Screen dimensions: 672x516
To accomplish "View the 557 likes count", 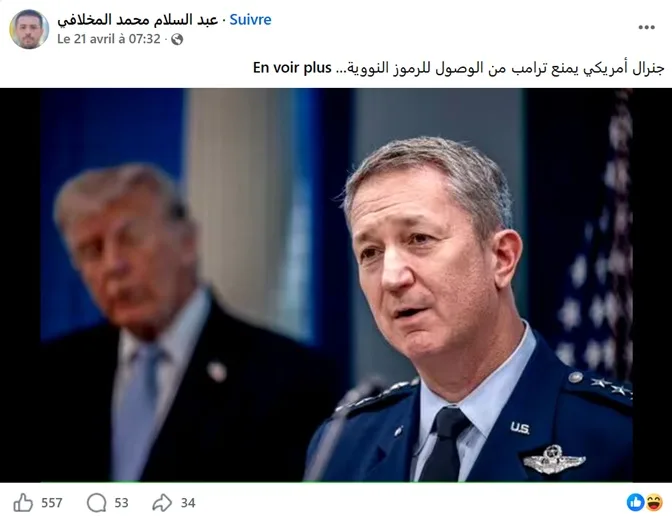I will tap(52, 503).
